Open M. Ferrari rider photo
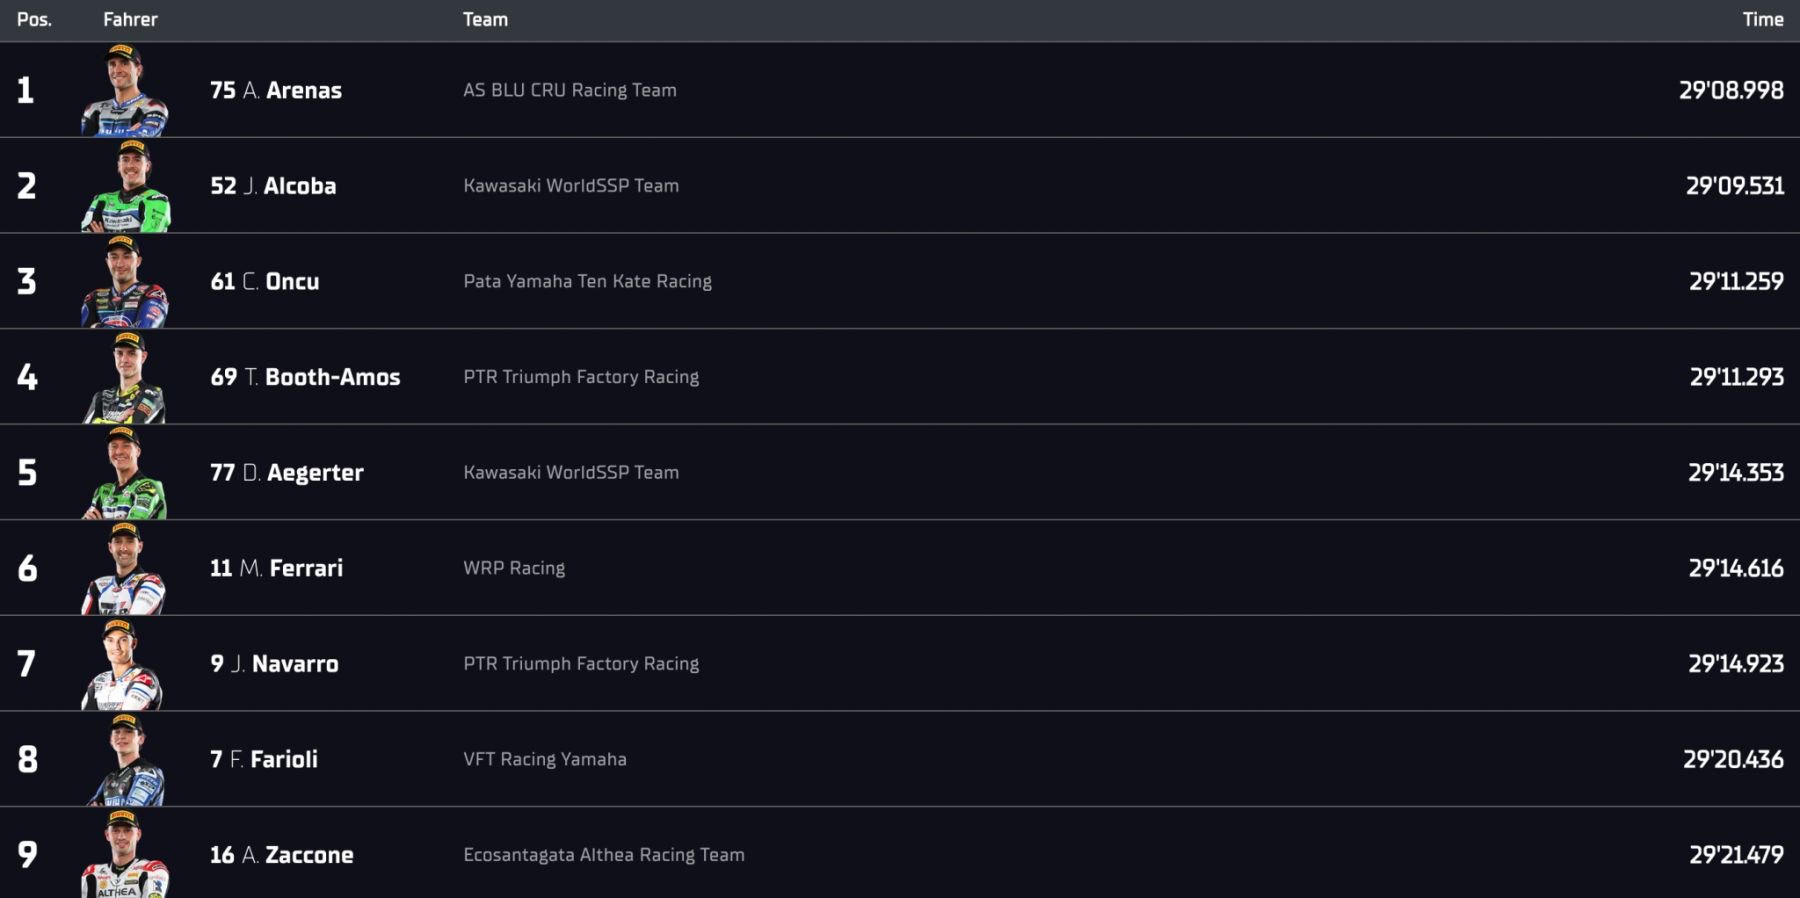This screenshot has width=1800, height=898. [125, 568]
